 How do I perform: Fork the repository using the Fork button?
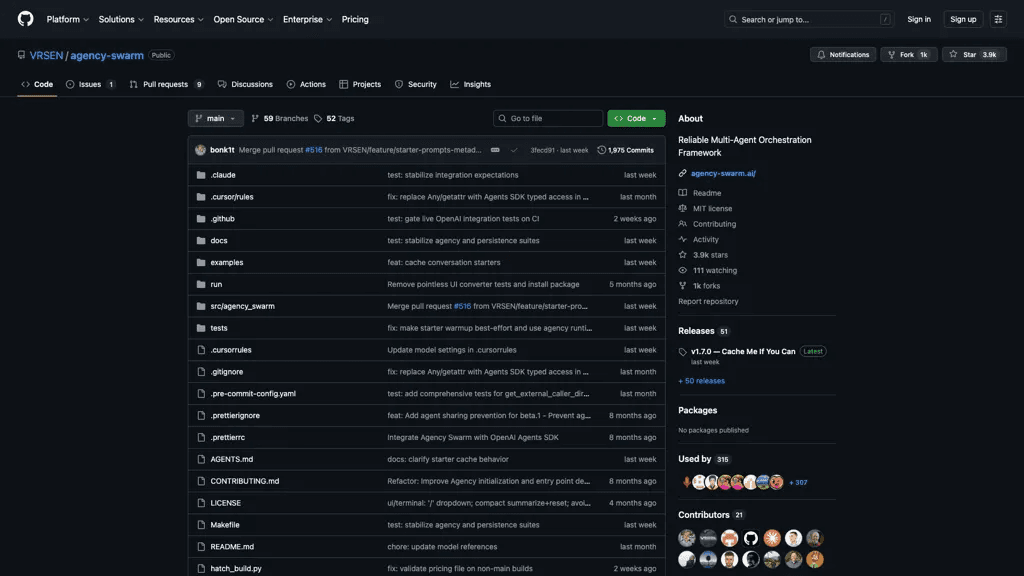(x=908, y=55)
